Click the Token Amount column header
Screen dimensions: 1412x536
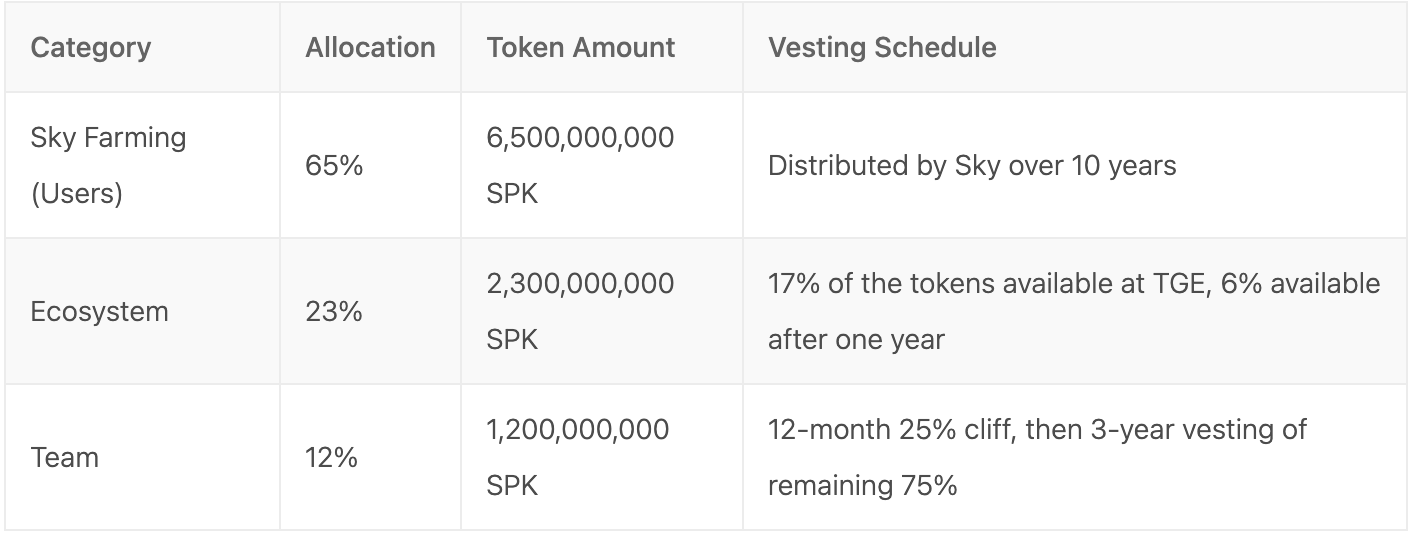click(x=581, y=48)
